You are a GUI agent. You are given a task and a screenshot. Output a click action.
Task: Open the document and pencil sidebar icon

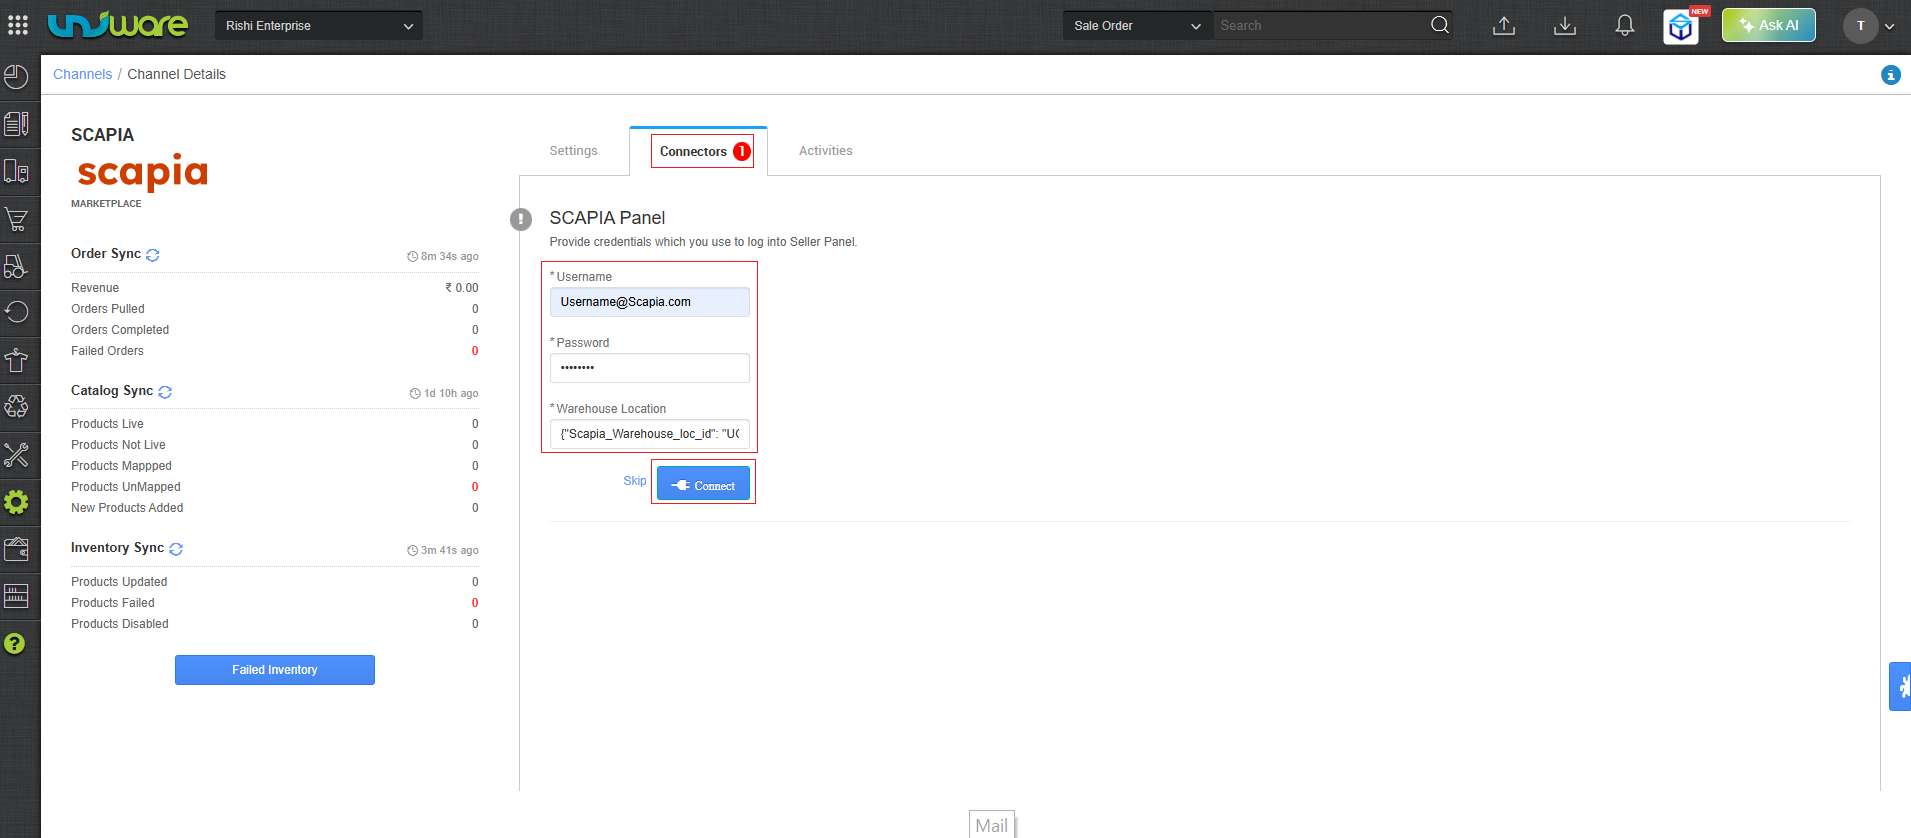17,123
